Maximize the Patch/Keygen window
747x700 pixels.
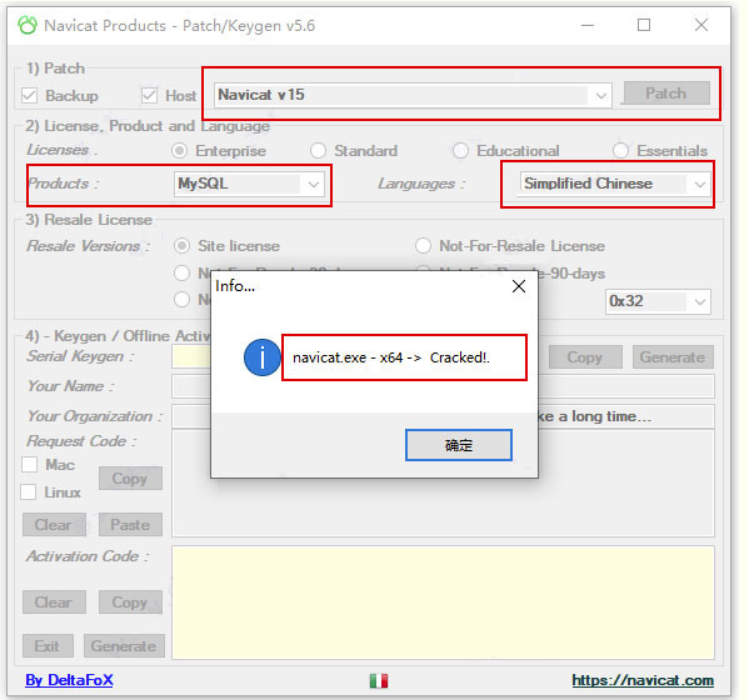click(644, 25)
